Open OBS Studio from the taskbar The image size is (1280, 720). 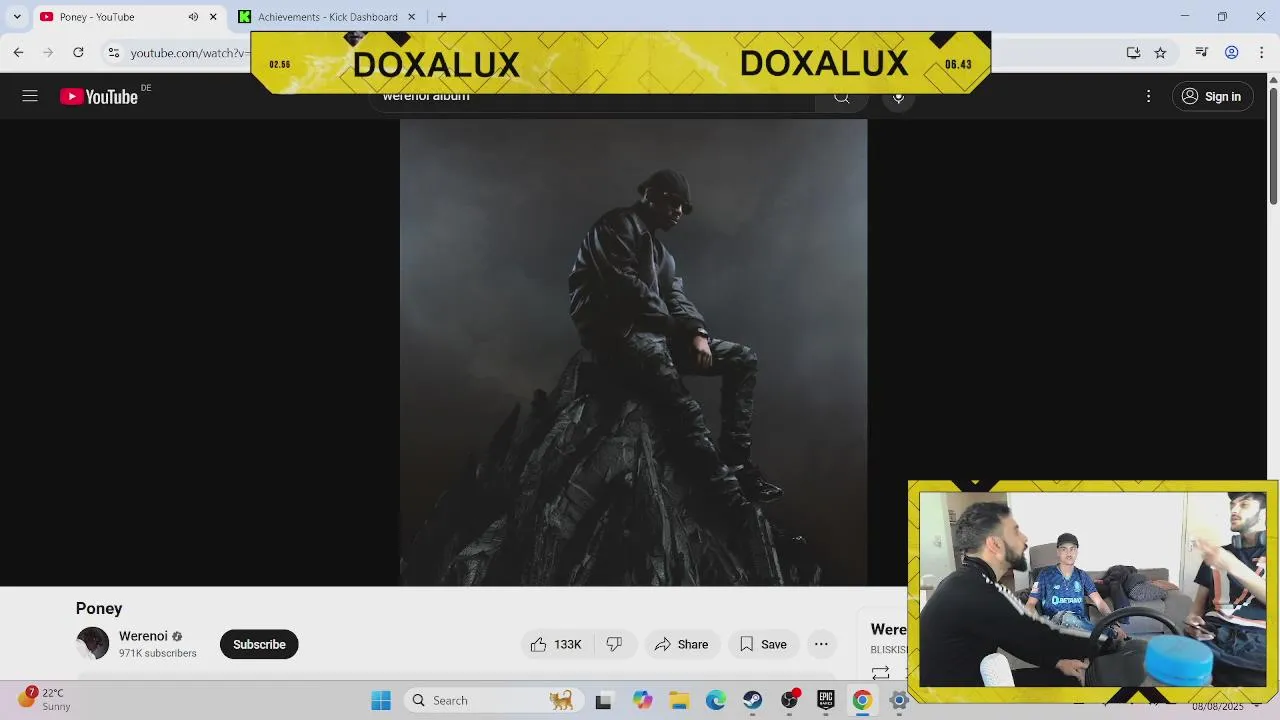[x=789, y=701]
